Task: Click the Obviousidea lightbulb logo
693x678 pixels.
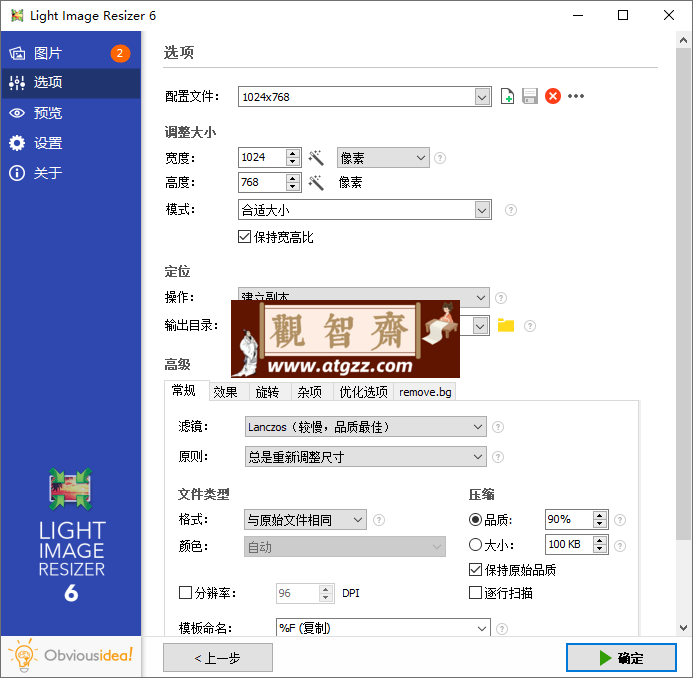Action: [70, 656]
